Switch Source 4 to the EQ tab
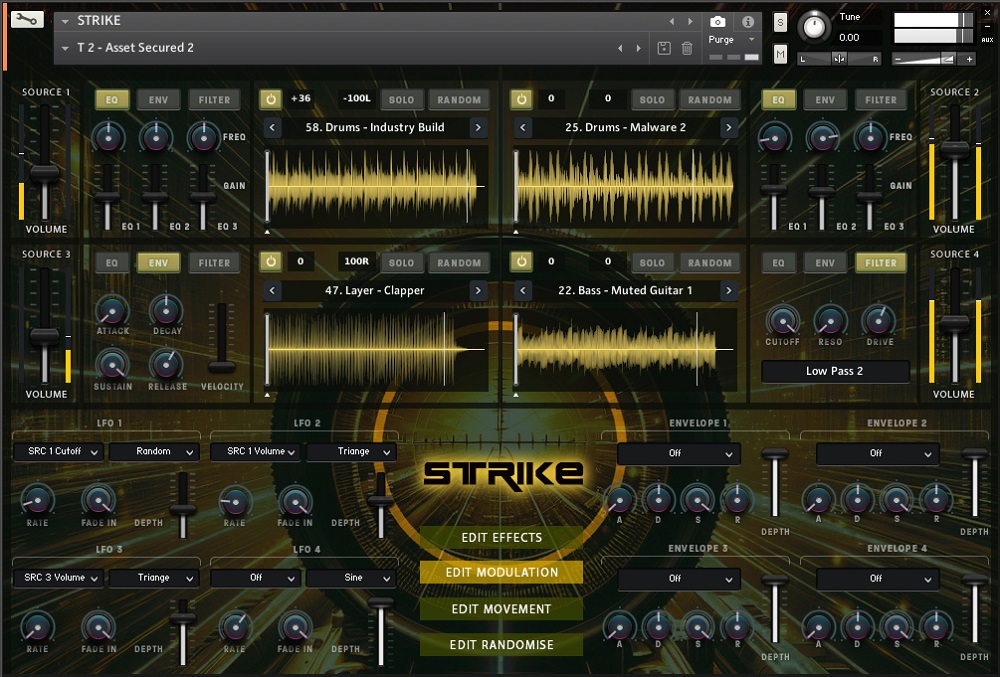 tap(778, 263)
